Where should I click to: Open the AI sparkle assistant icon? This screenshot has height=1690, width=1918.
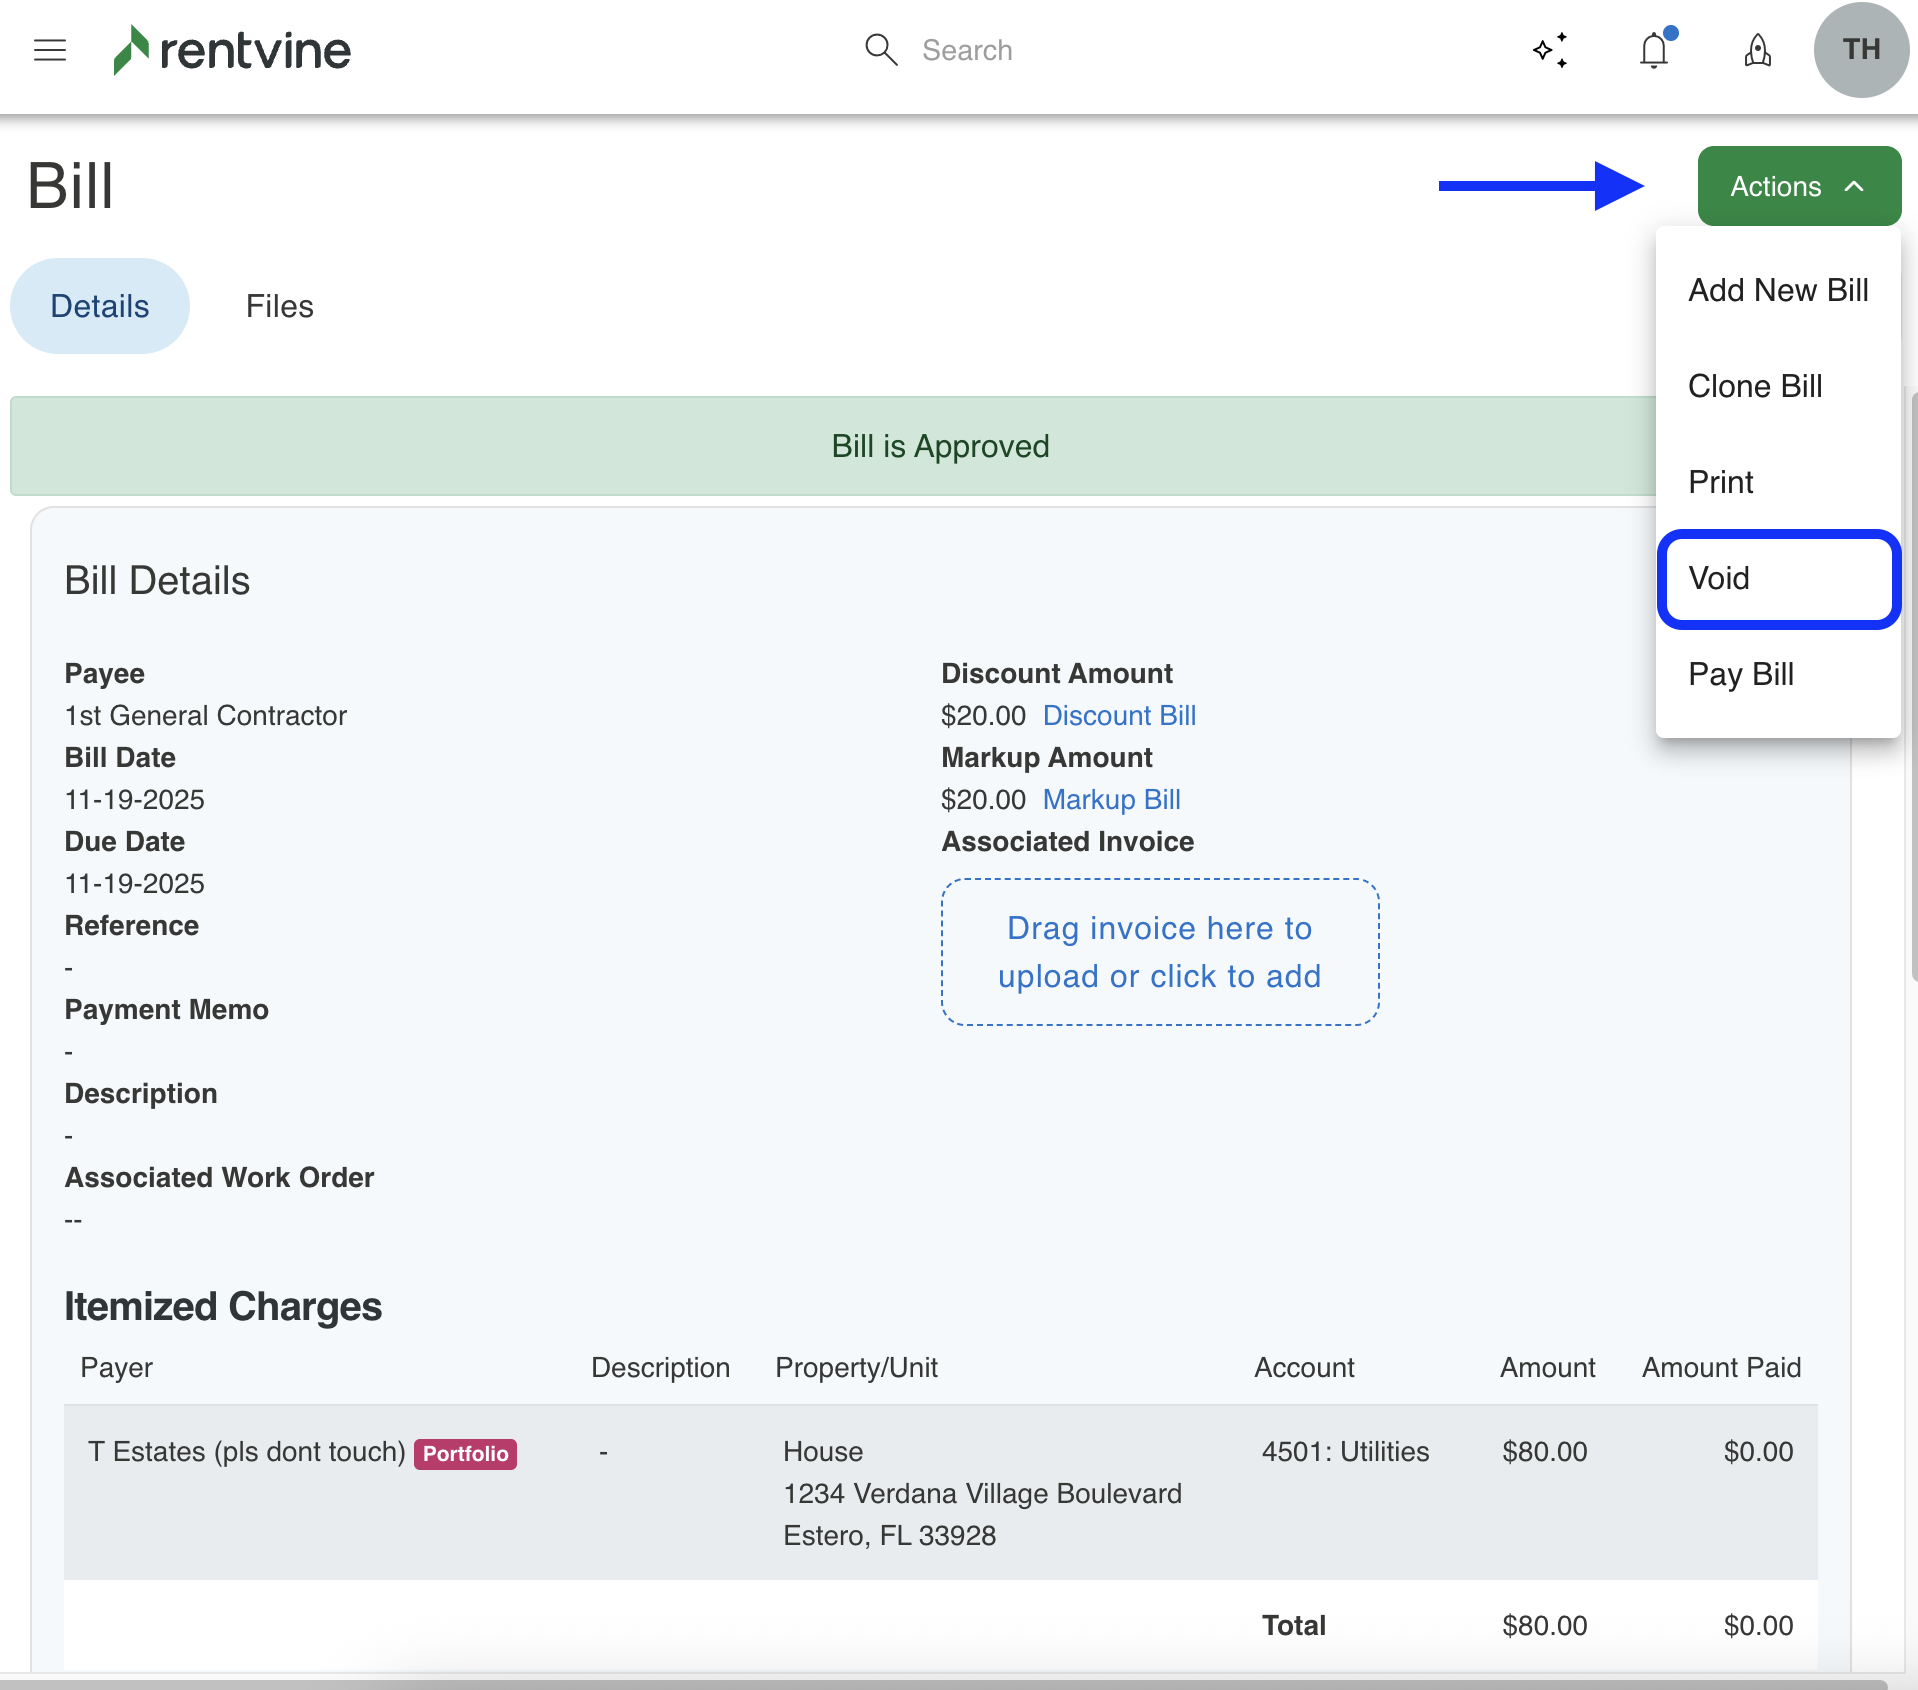1550,50
